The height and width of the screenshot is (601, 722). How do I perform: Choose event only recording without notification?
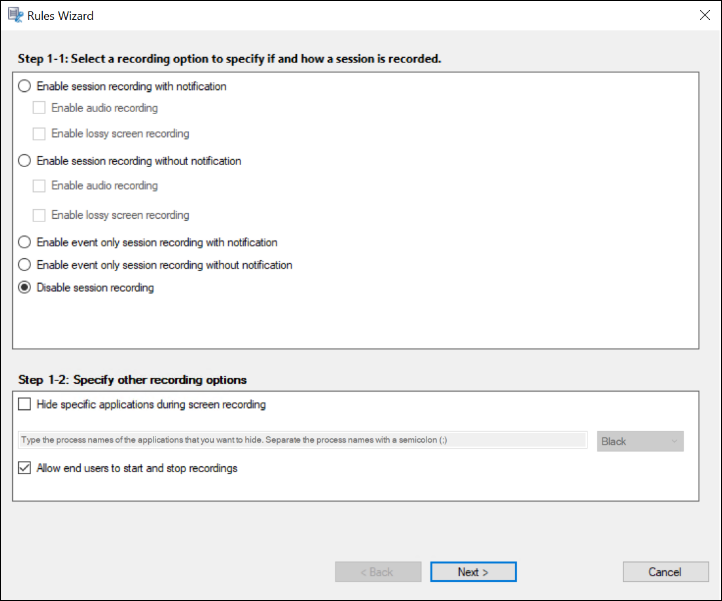click(25, 265)
